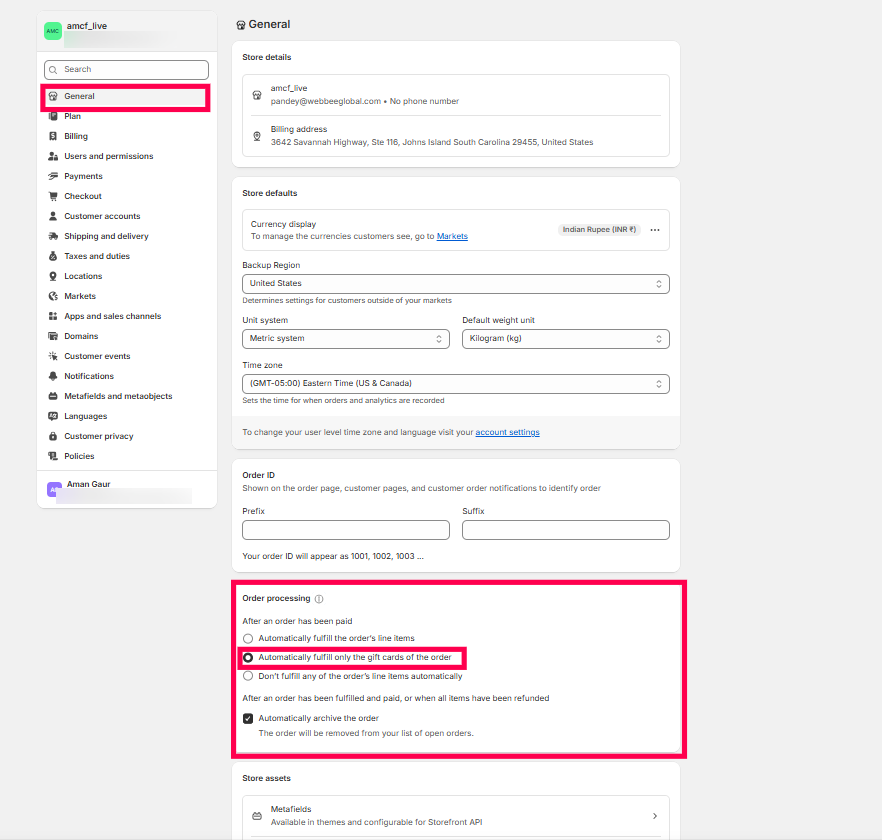The image size is (882, 840).
Task: Click the order ID Prefix input field
Action: click(x=345, y=530)
